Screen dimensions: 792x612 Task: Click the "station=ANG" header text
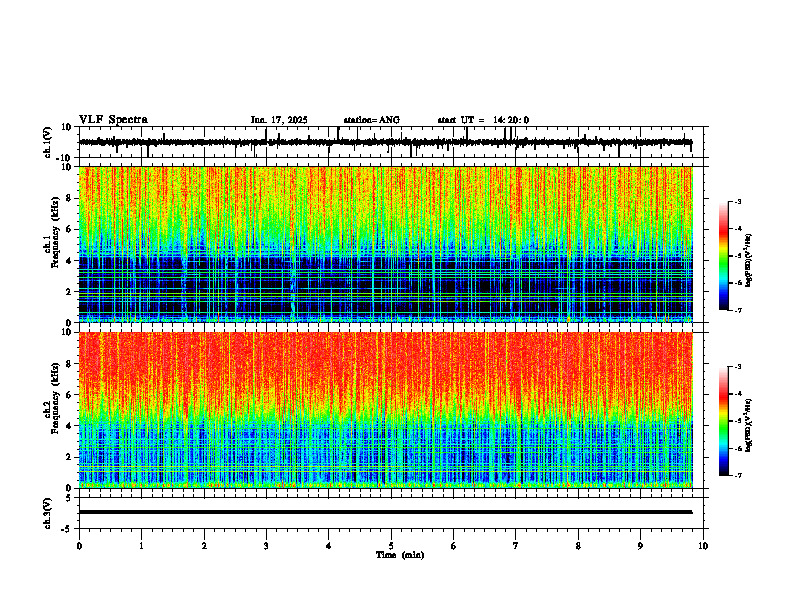pyautogui.click(x=372, y=120)
